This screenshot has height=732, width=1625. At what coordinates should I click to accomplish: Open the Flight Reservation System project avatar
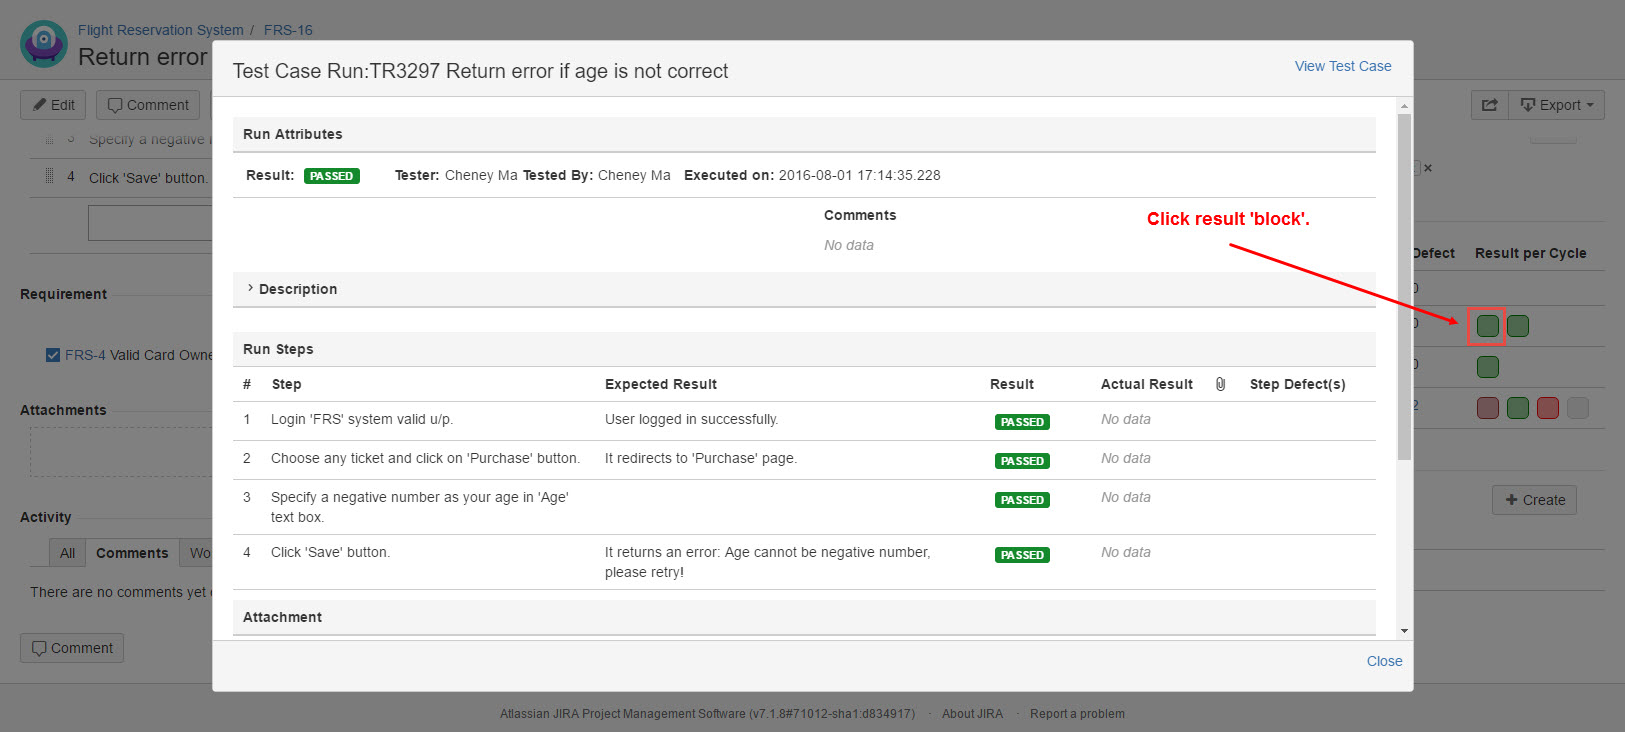(x=44, y=44)
